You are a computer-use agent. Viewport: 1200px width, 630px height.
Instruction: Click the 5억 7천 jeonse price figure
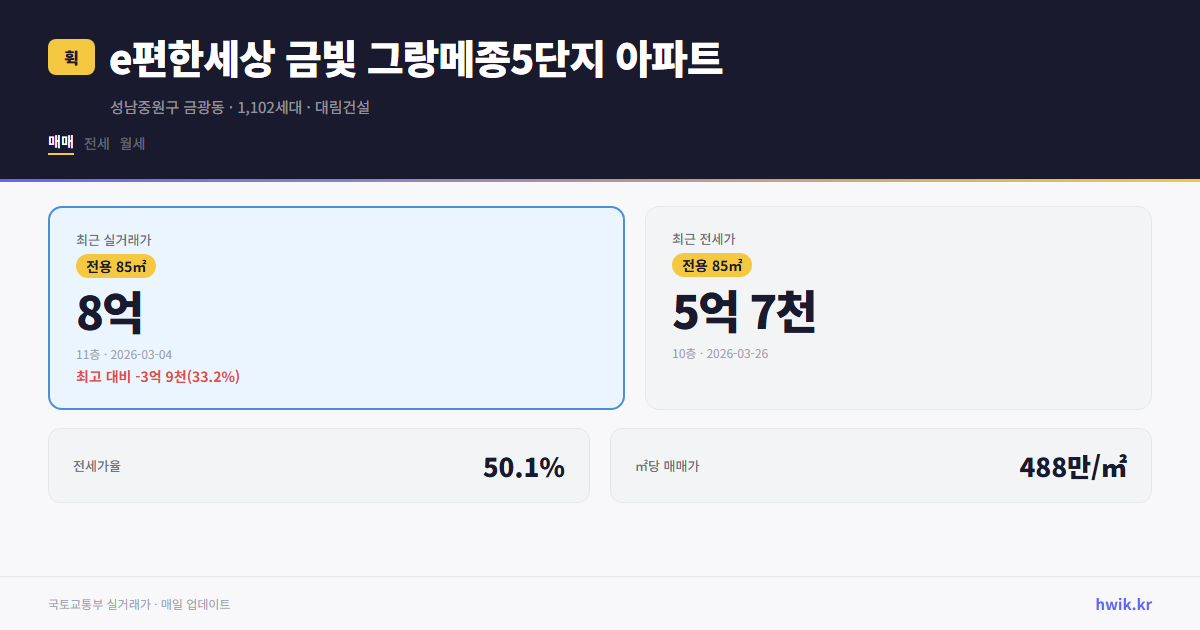(x=744, y=314)
